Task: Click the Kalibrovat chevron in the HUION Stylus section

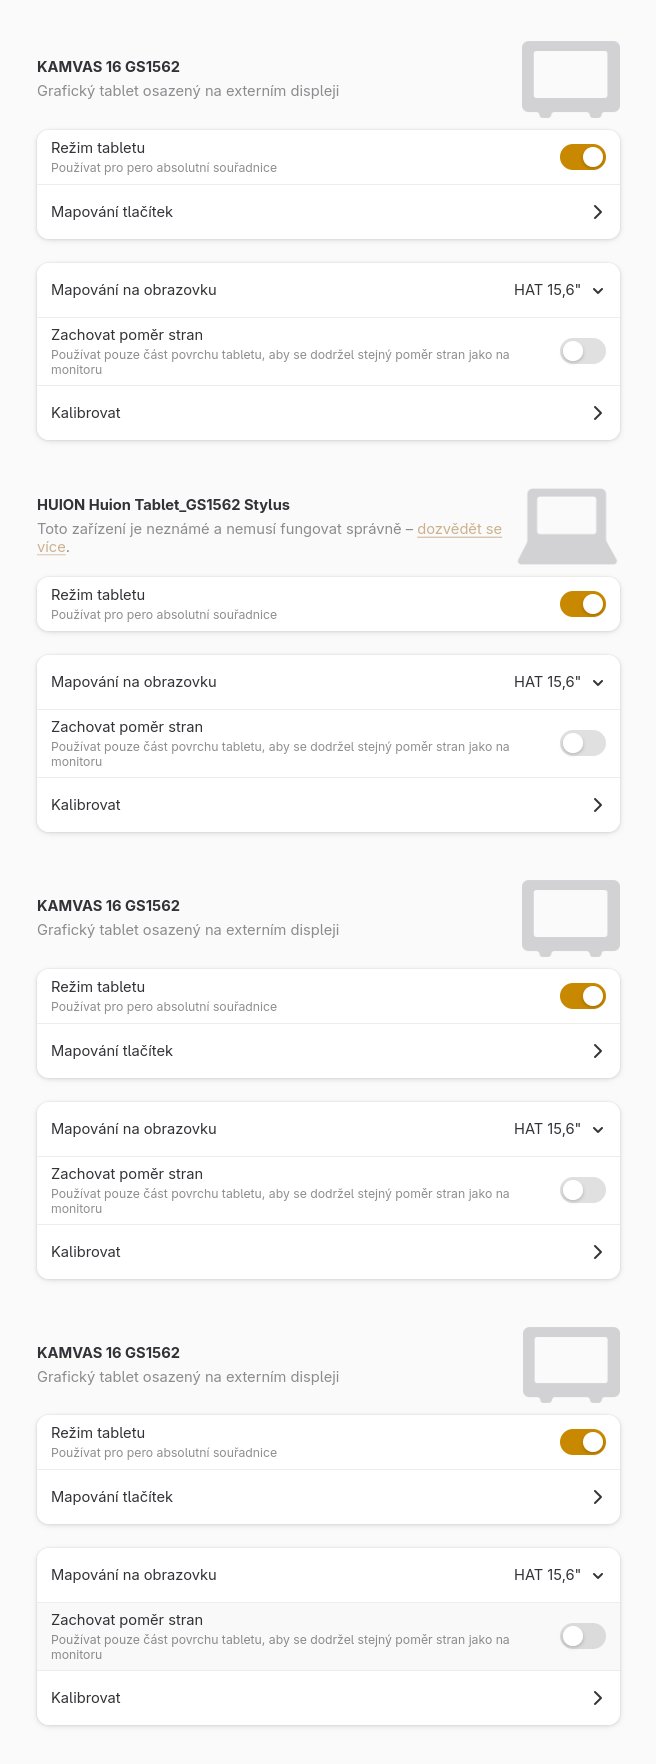Action: pos(597,805)
